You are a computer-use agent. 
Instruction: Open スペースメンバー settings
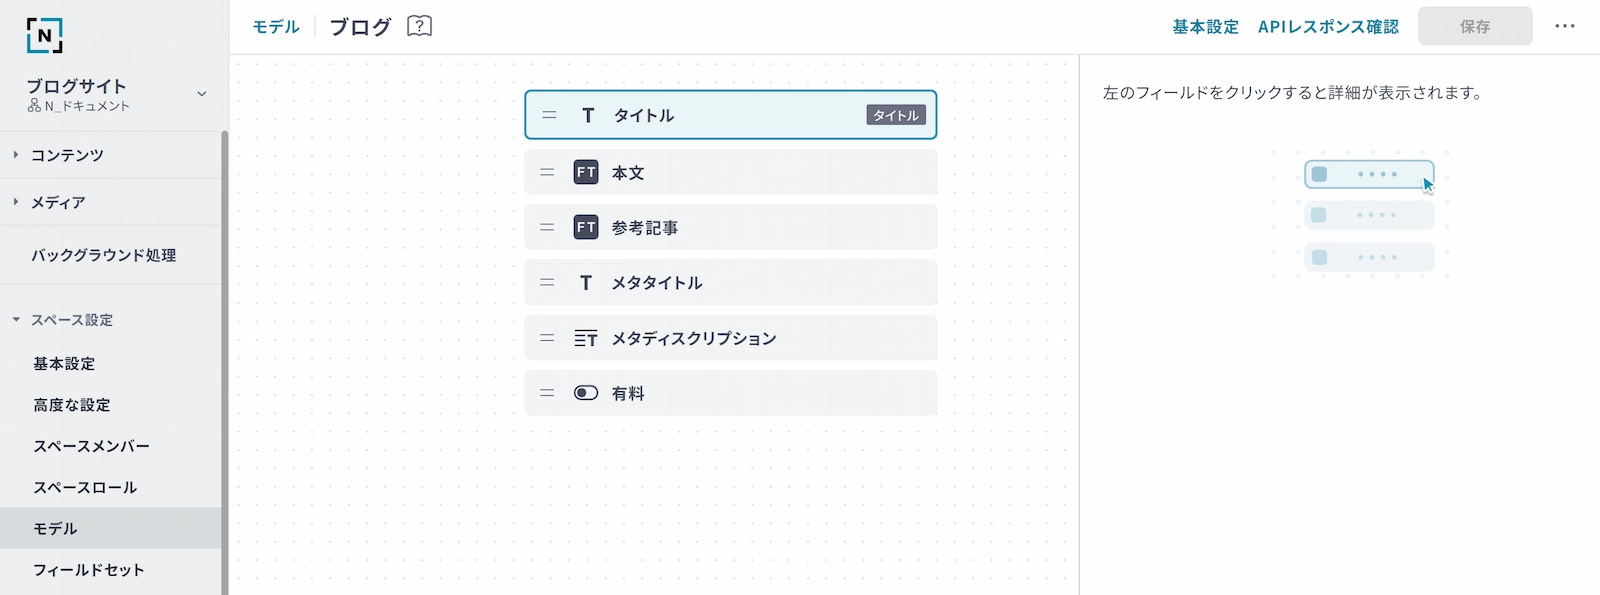[x=92, y=446]
